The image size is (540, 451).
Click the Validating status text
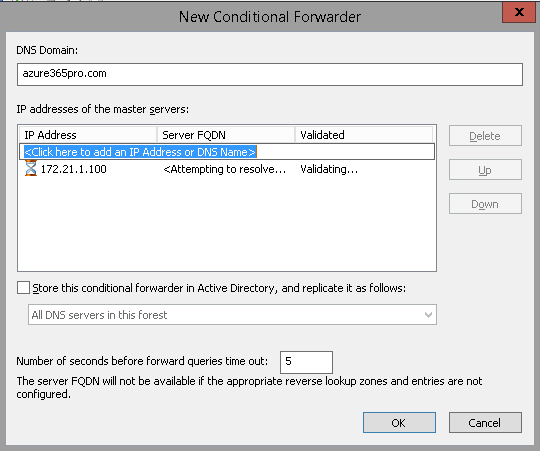(x=329, y=169)
